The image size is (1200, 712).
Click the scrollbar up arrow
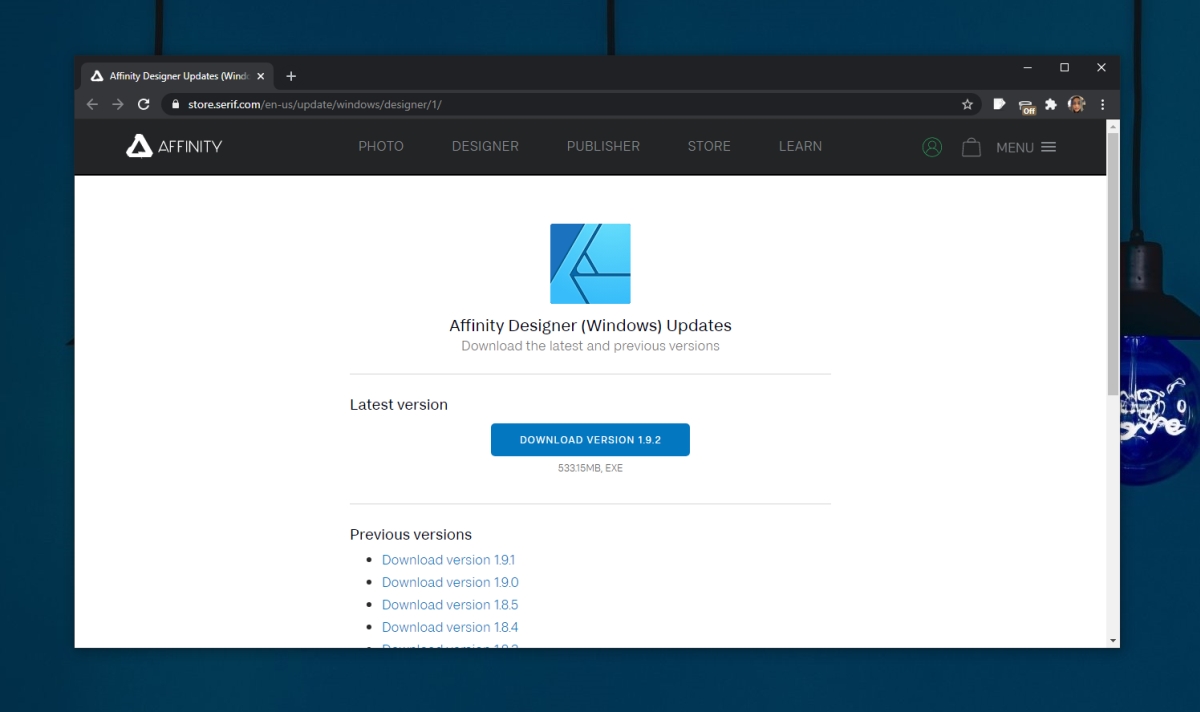click(1113, 126)
